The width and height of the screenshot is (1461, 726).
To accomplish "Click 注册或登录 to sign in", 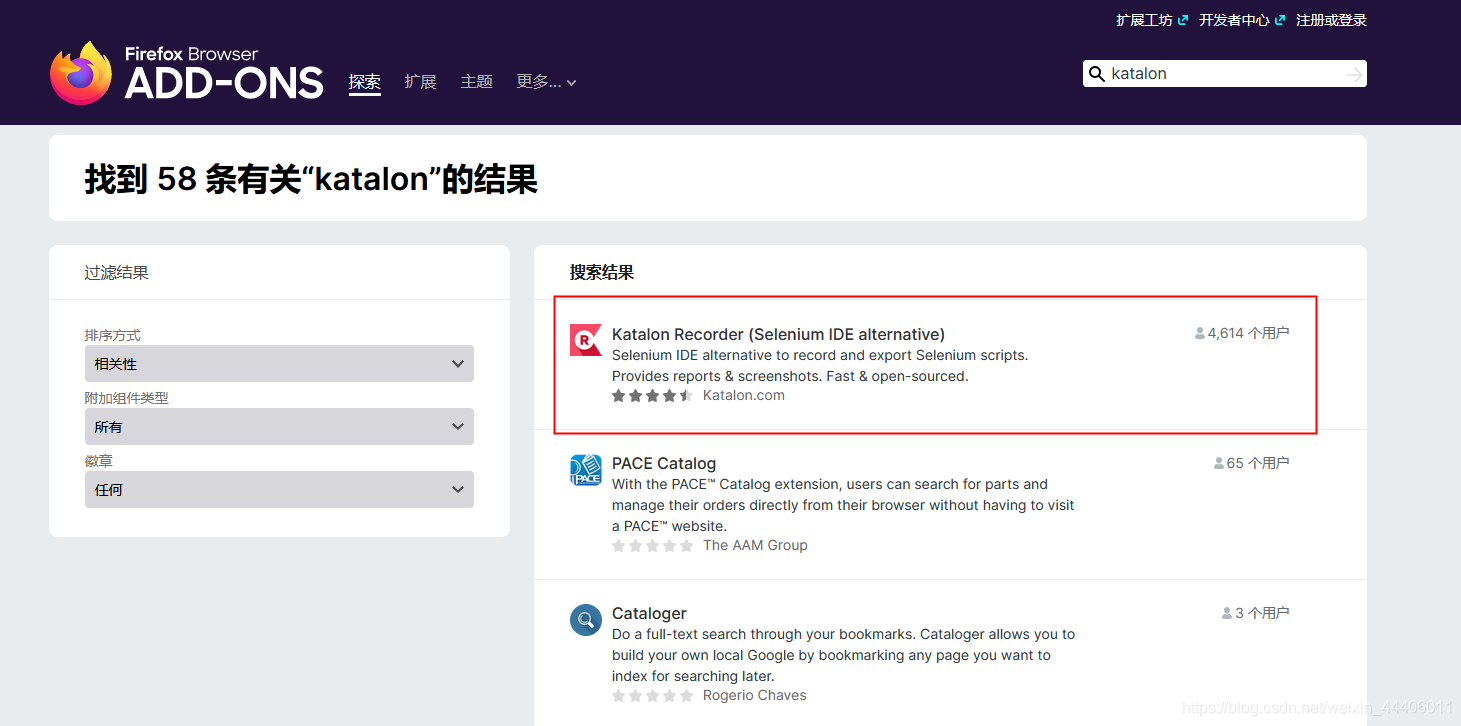I will (x=1331, y=20).
